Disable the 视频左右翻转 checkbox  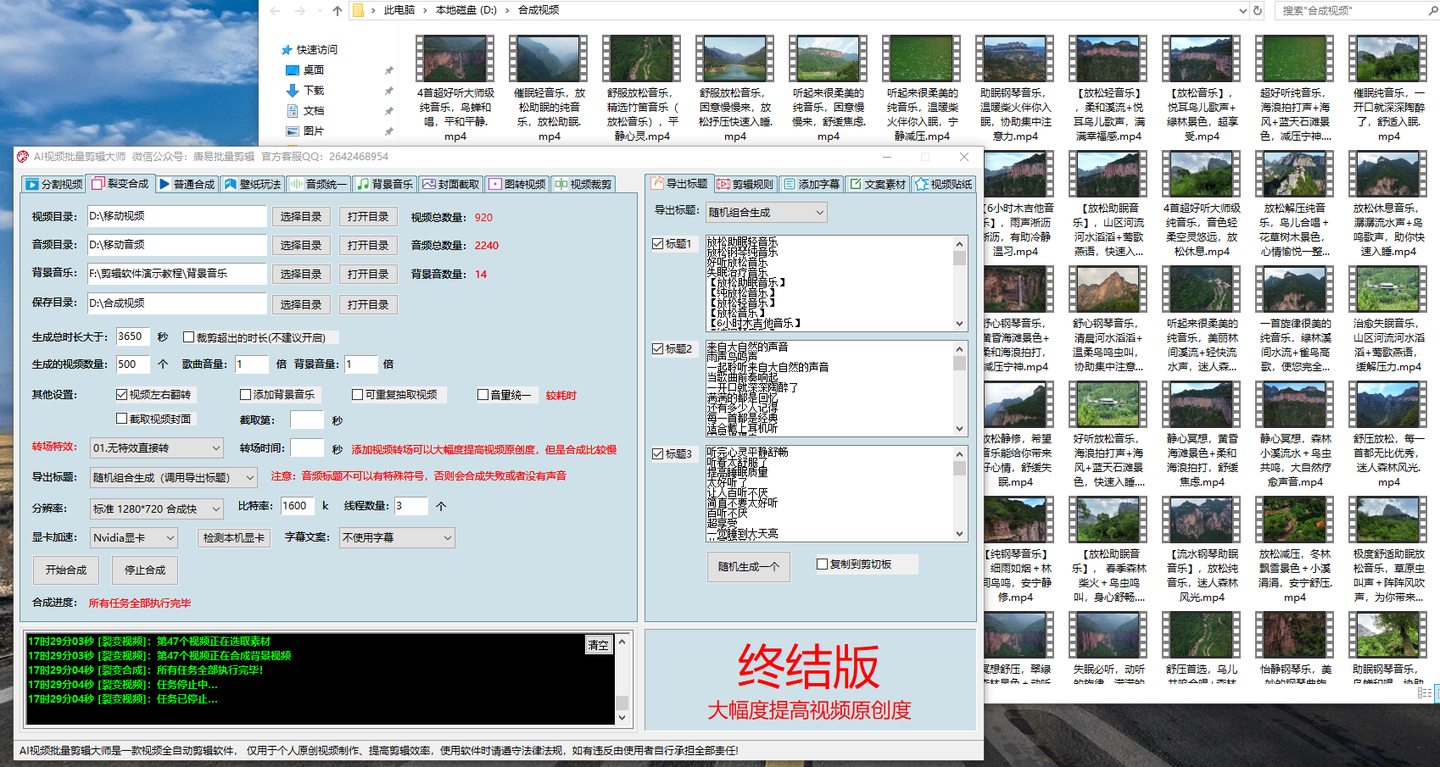pyautogui.click(x=120, y=394)
